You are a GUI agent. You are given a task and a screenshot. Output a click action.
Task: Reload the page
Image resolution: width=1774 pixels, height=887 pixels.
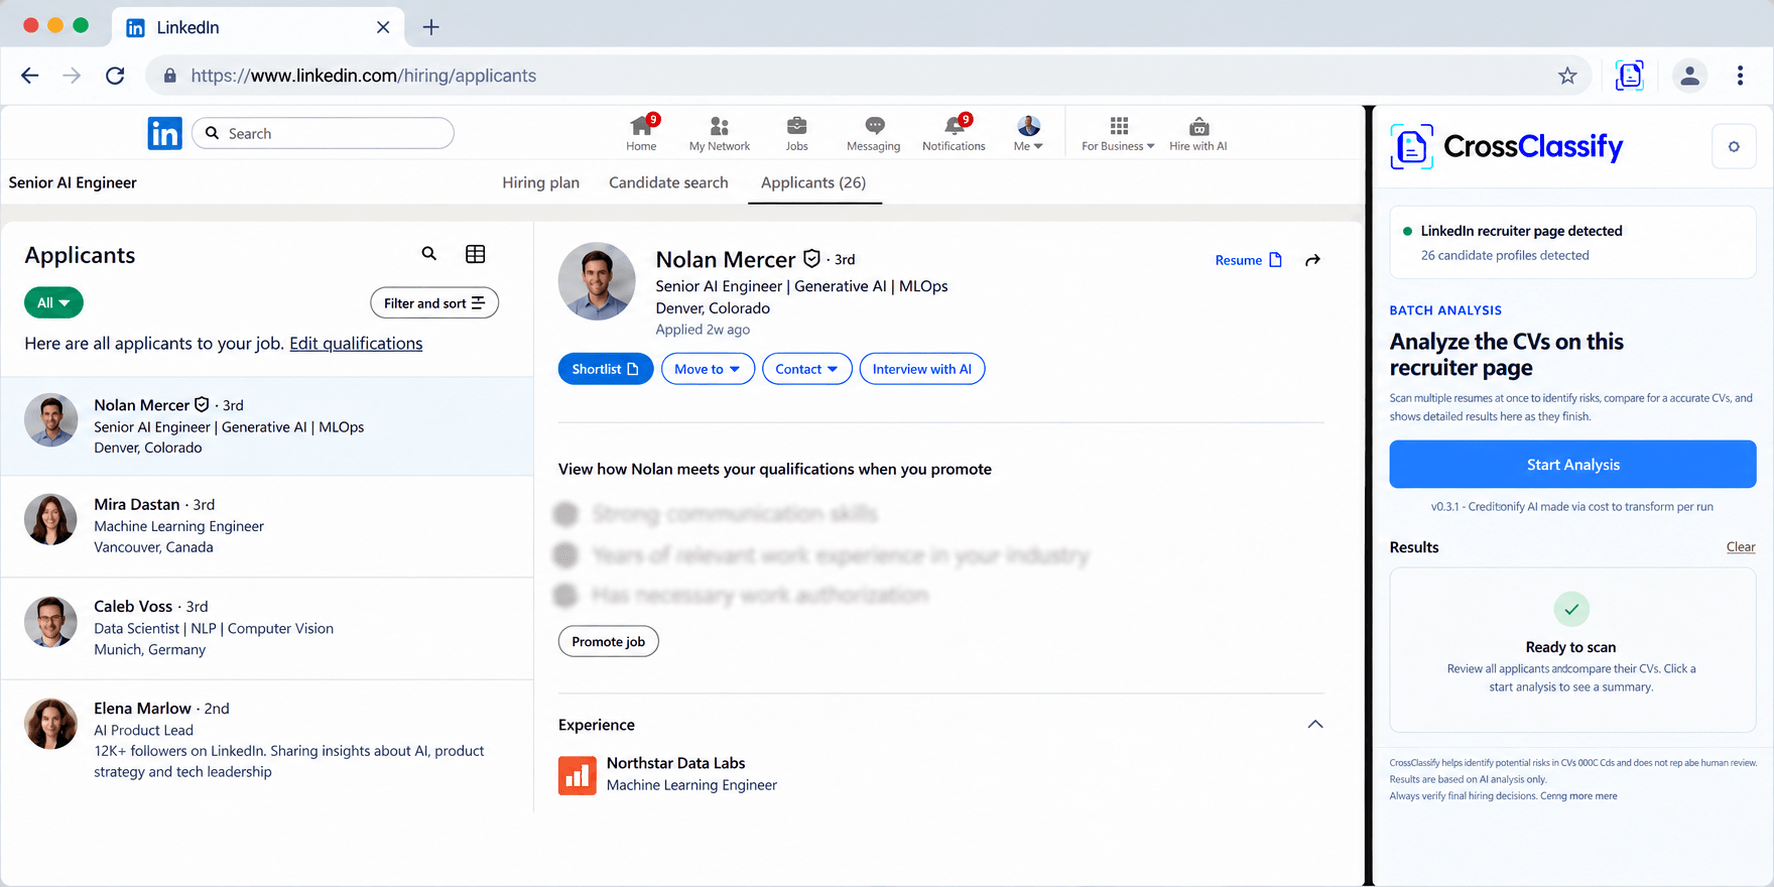(x=115, y=75)
